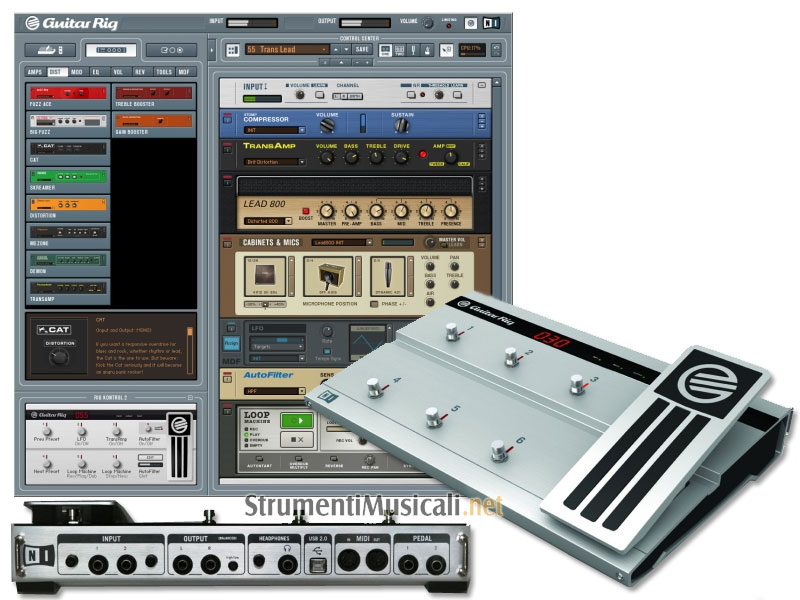This screenshot has width=800, height=600.
Task: Open the REV components tab
Action: click(141, 72)
